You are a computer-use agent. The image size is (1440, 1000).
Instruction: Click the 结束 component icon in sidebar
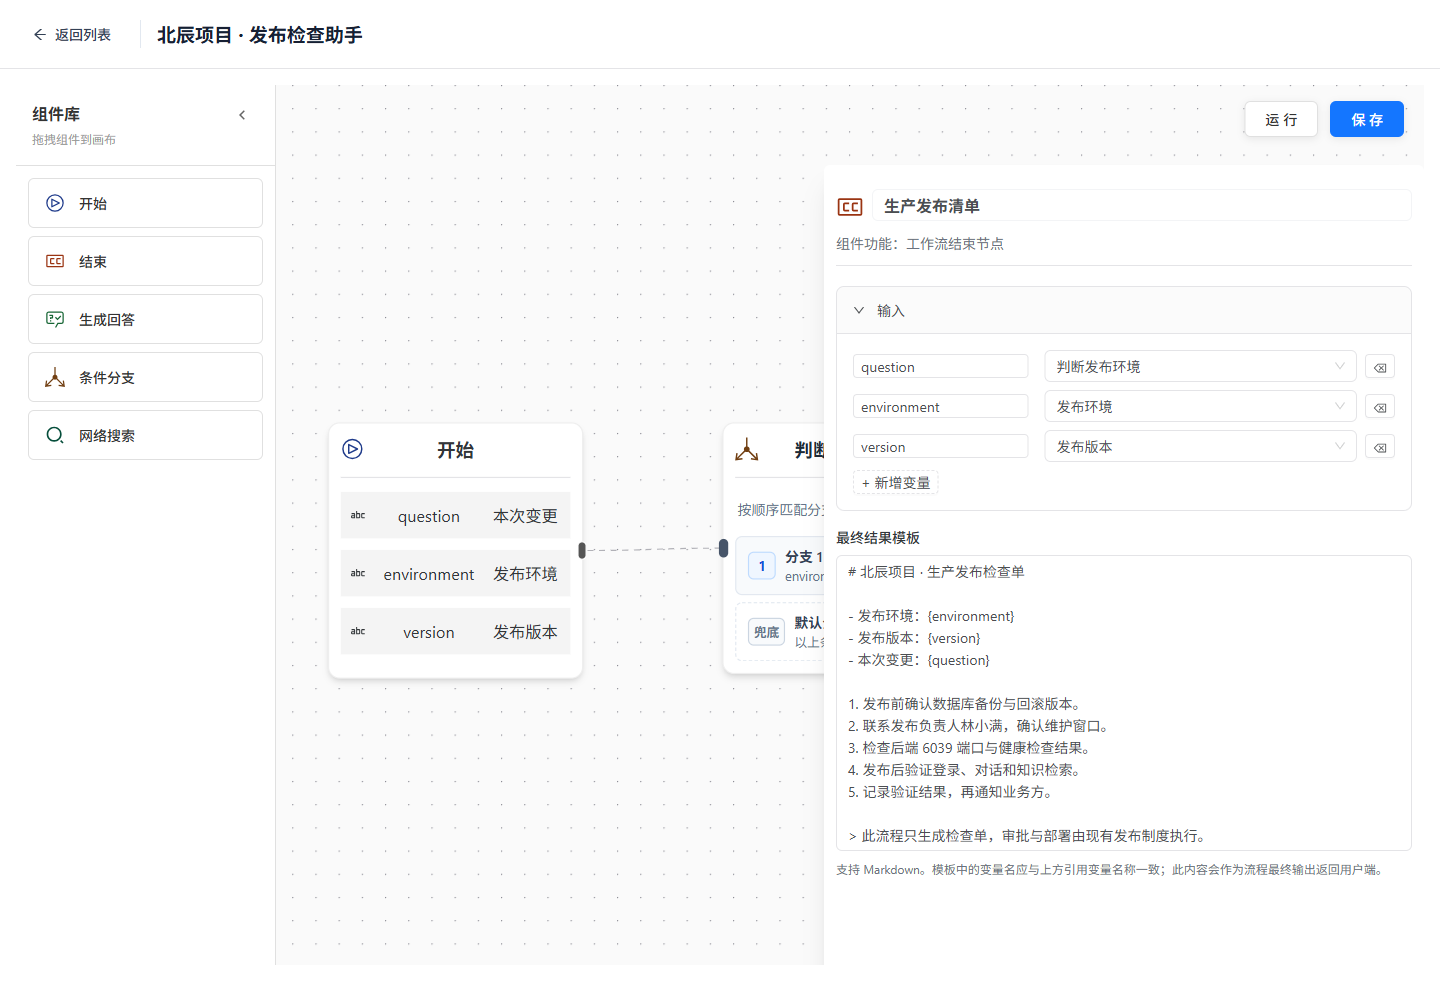click(55, 261)
